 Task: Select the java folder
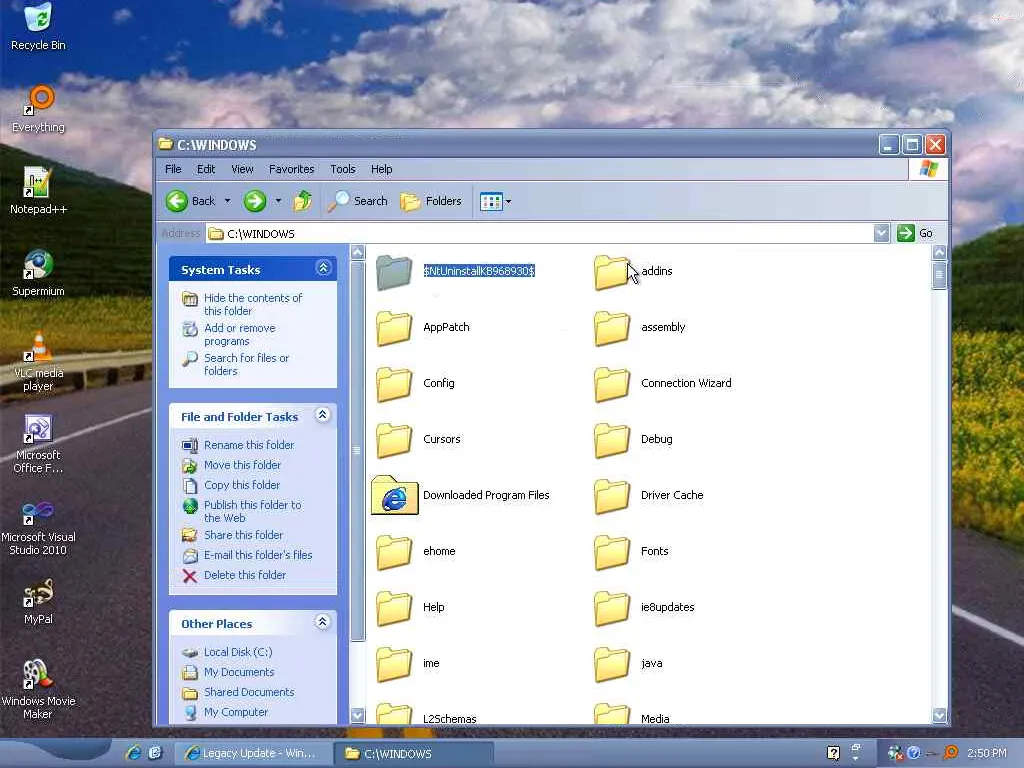(628, 664)
